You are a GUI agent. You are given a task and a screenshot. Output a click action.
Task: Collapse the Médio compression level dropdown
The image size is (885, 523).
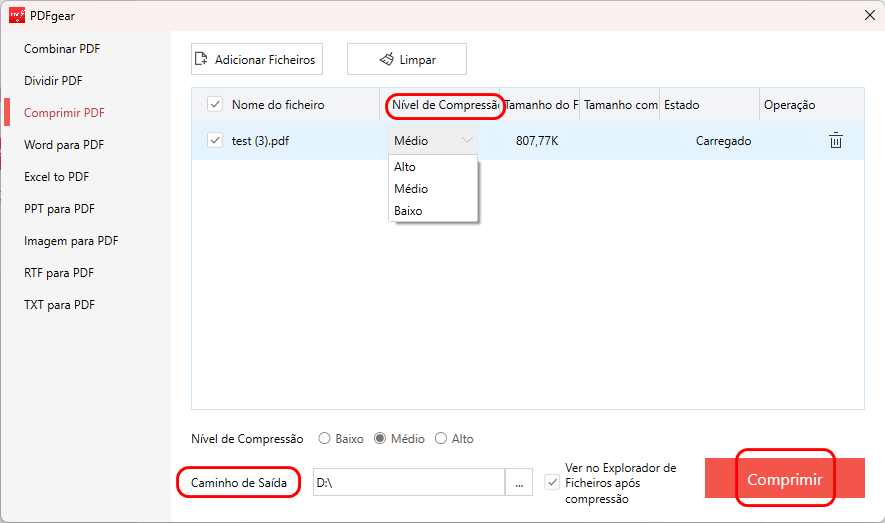coord(433,140)
